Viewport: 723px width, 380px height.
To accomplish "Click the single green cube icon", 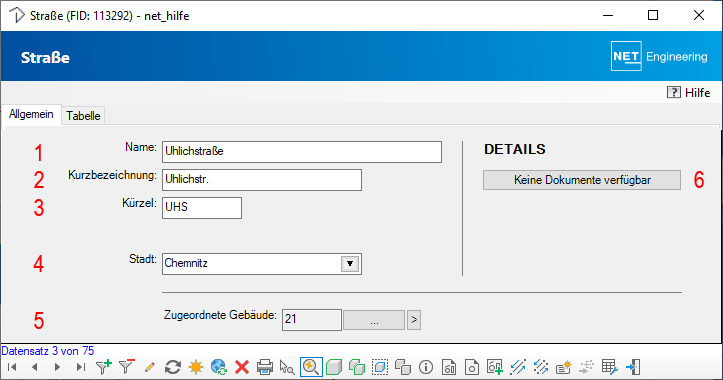I will [x=334, y=367].
